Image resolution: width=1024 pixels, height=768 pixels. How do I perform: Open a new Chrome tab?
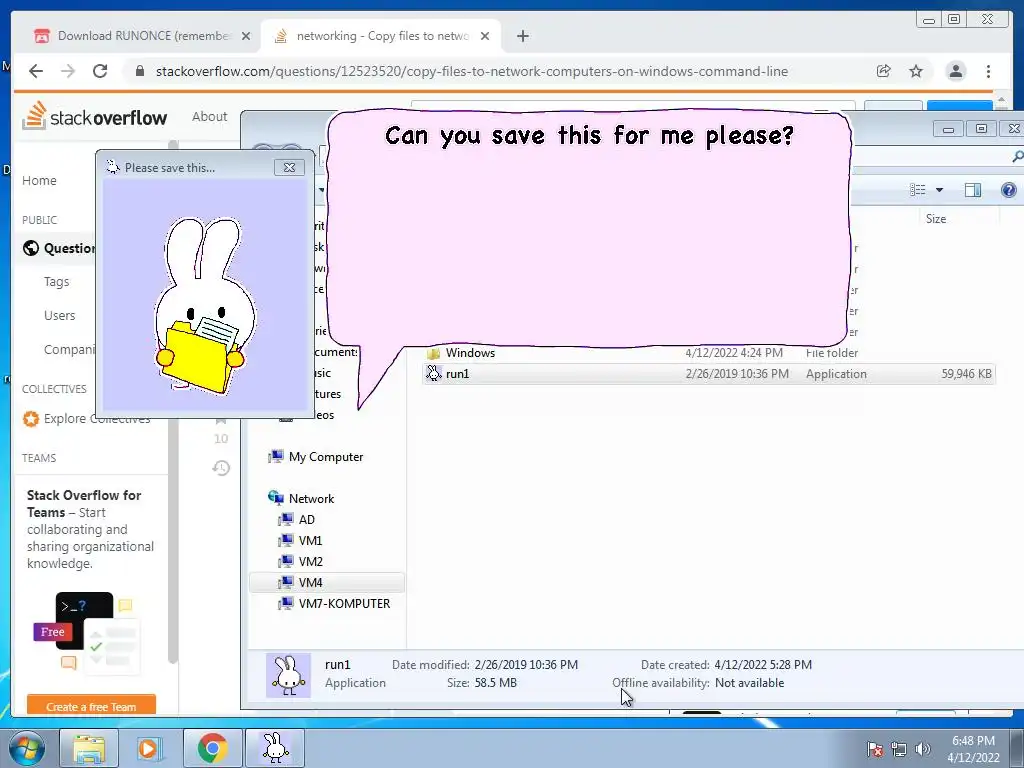click(x=522, y=36)
